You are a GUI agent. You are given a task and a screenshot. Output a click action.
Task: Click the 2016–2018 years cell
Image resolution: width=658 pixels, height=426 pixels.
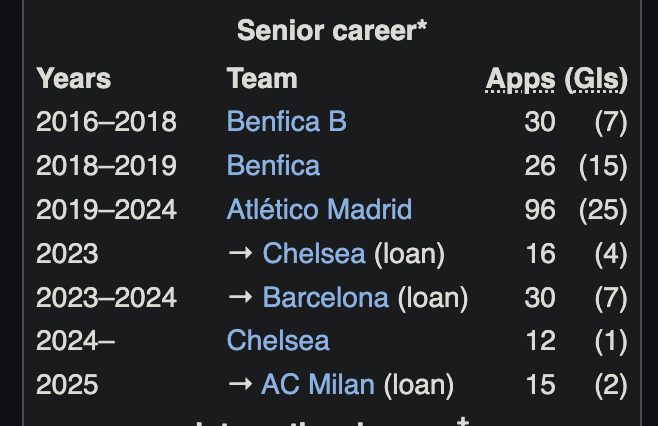pos(106,122)
